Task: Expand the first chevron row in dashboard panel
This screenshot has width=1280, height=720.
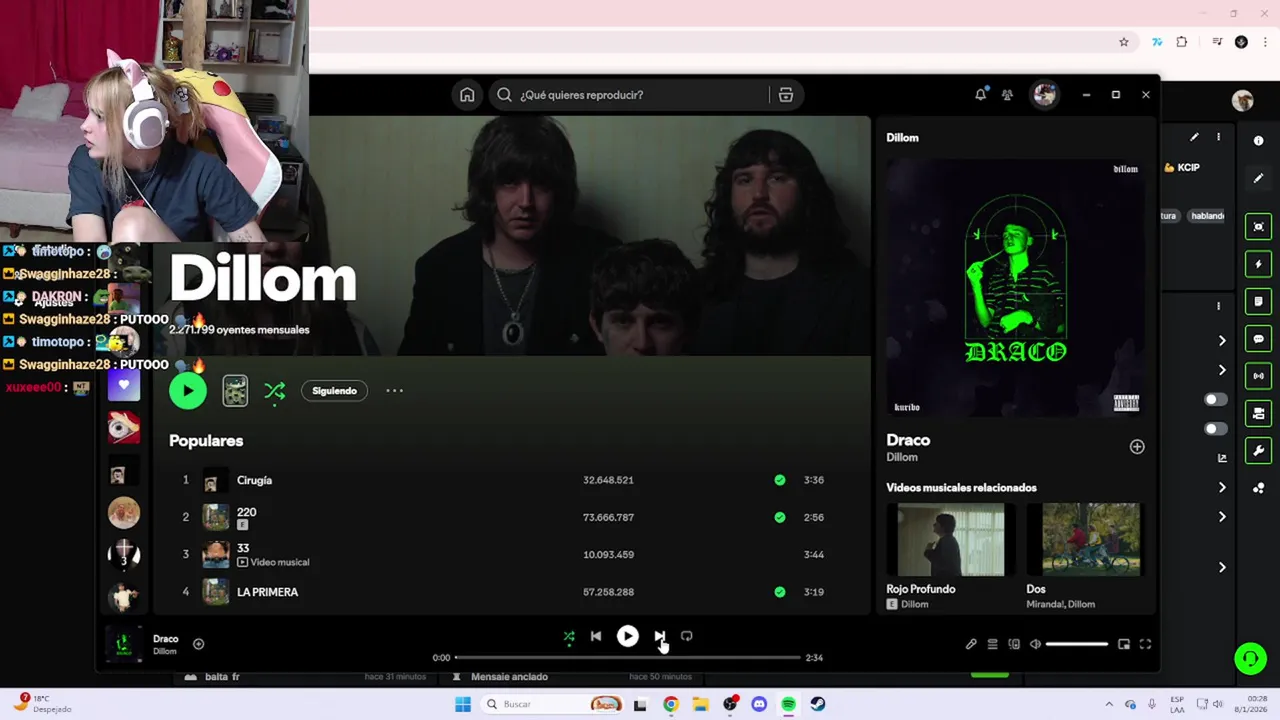Action: (1222, 341)
